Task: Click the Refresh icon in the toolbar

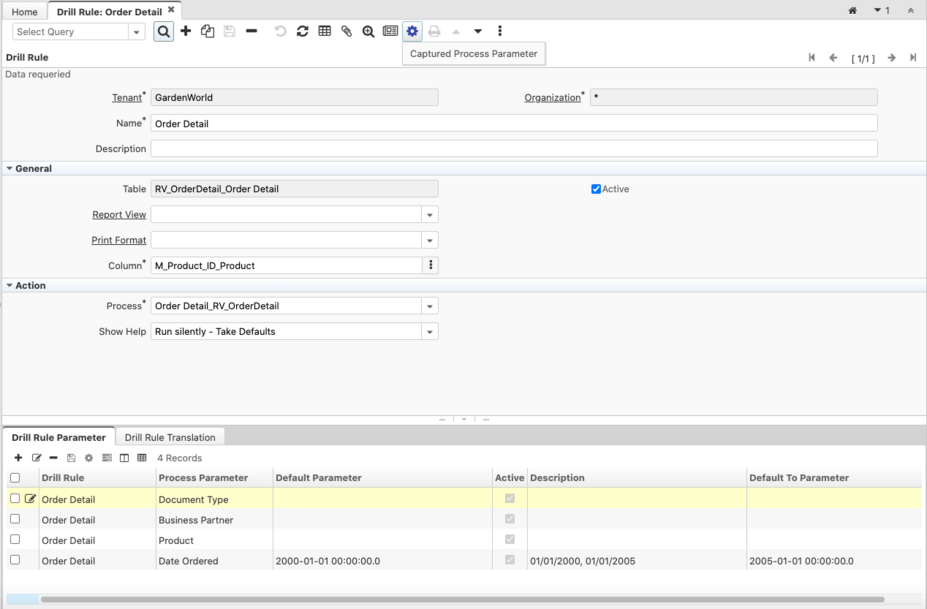Action: [x=303, y=31]
